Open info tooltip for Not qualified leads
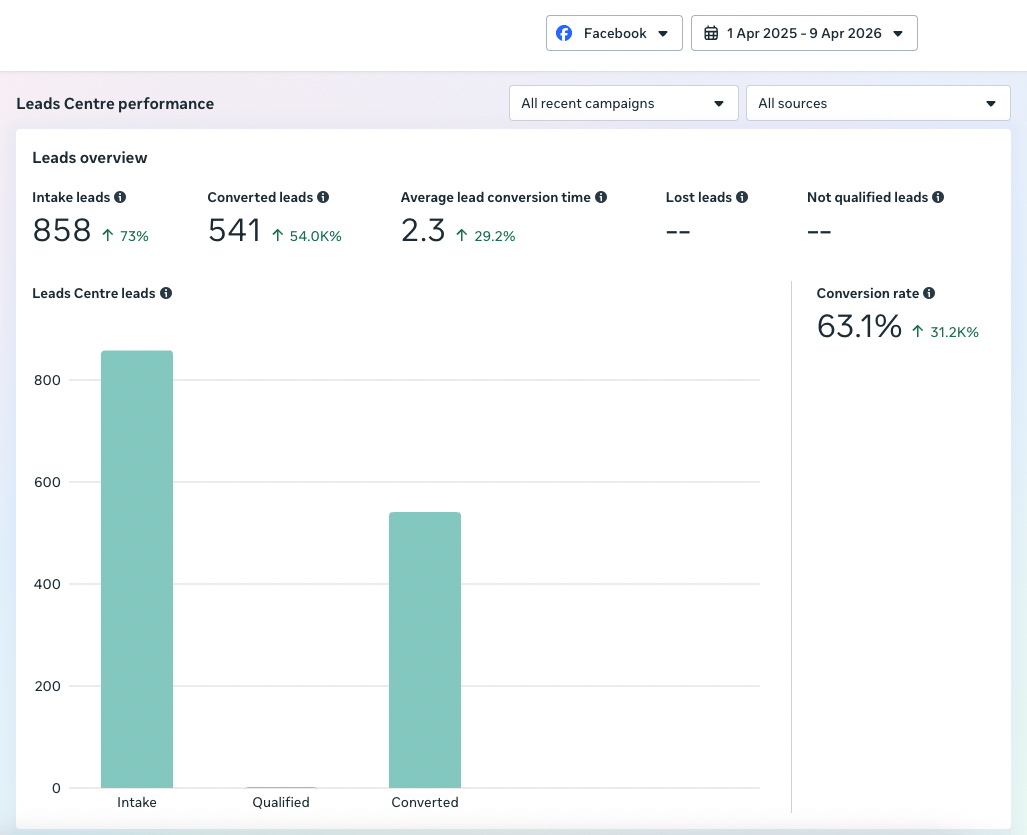The width and height of the screenshot is (1027, 835). (x=938, y=197)
